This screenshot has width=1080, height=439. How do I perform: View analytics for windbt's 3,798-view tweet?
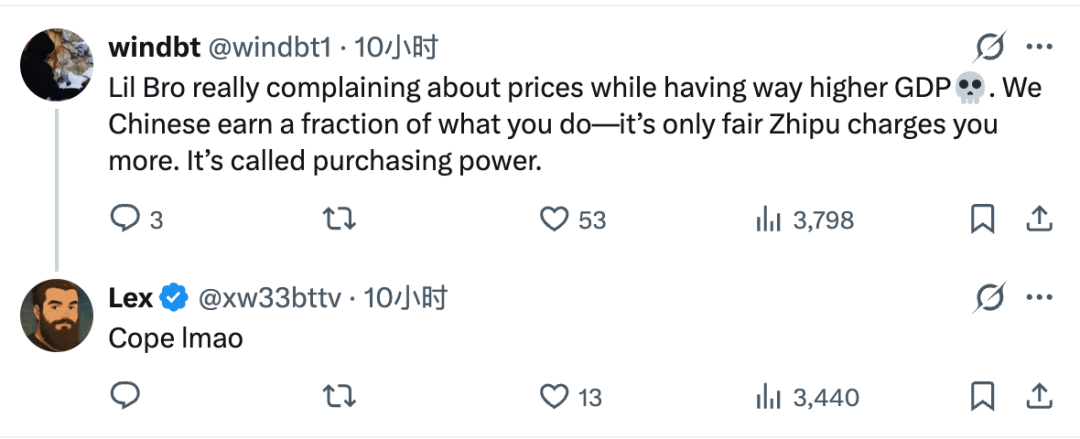pyautogui.click(x=768, y=219)
